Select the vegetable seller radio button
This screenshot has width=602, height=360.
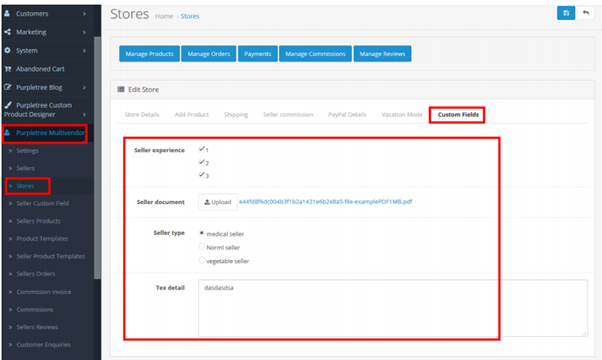[202, 260]
